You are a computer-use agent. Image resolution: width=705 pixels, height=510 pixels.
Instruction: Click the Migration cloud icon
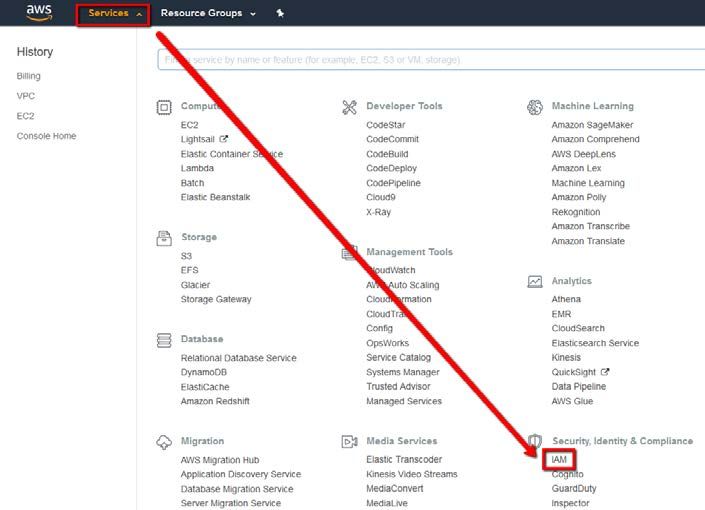(x=164, y=442)
